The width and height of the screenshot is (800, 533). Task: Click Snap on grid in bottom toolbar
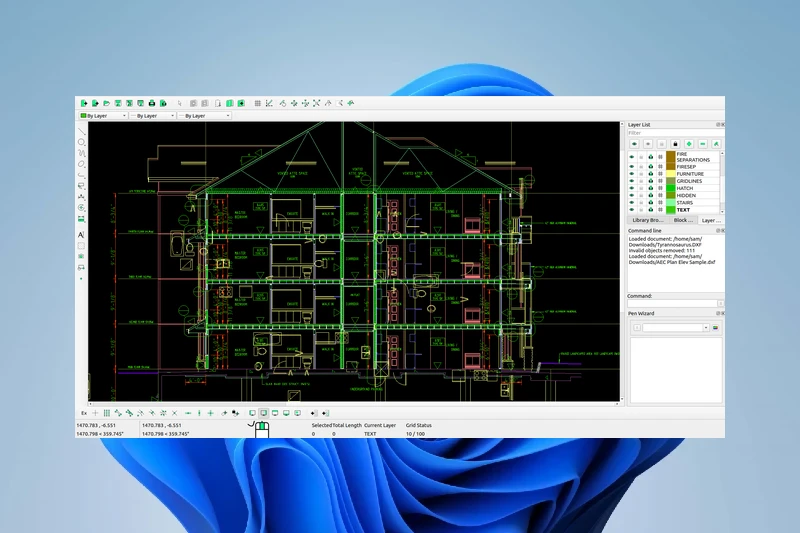107,413
